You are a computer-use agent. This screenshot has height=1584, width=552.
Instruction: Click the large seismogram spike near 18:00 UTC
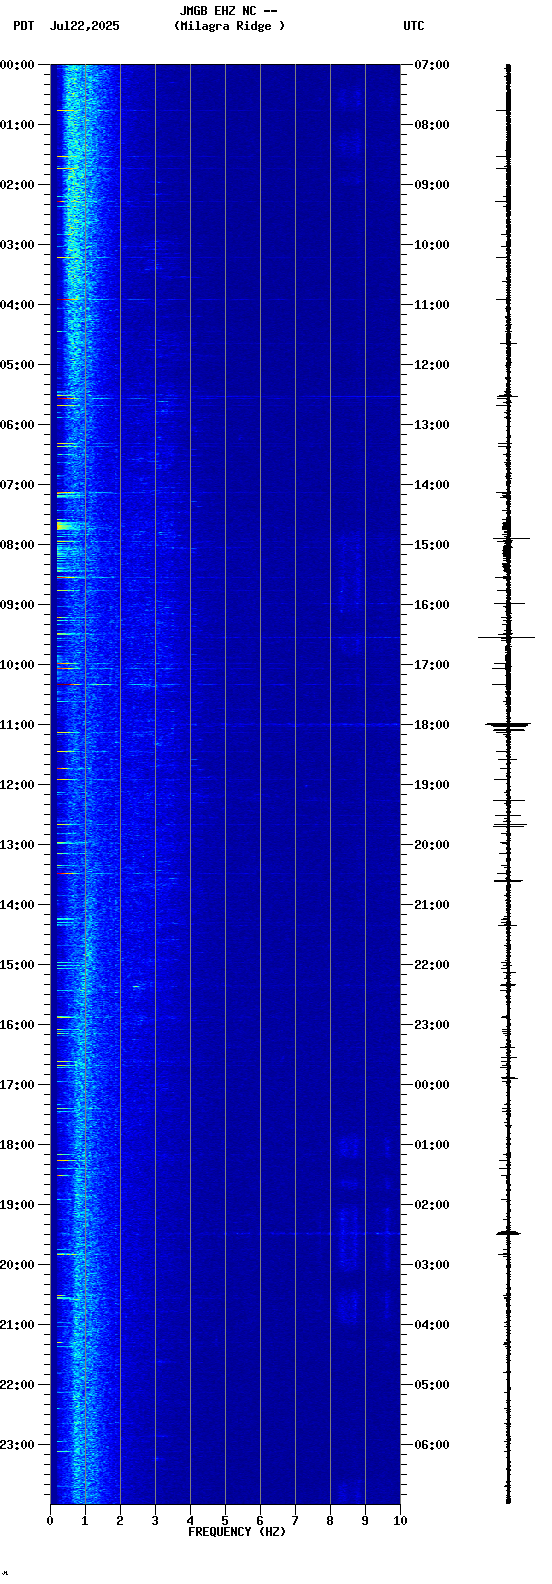[x=508, y=725]
